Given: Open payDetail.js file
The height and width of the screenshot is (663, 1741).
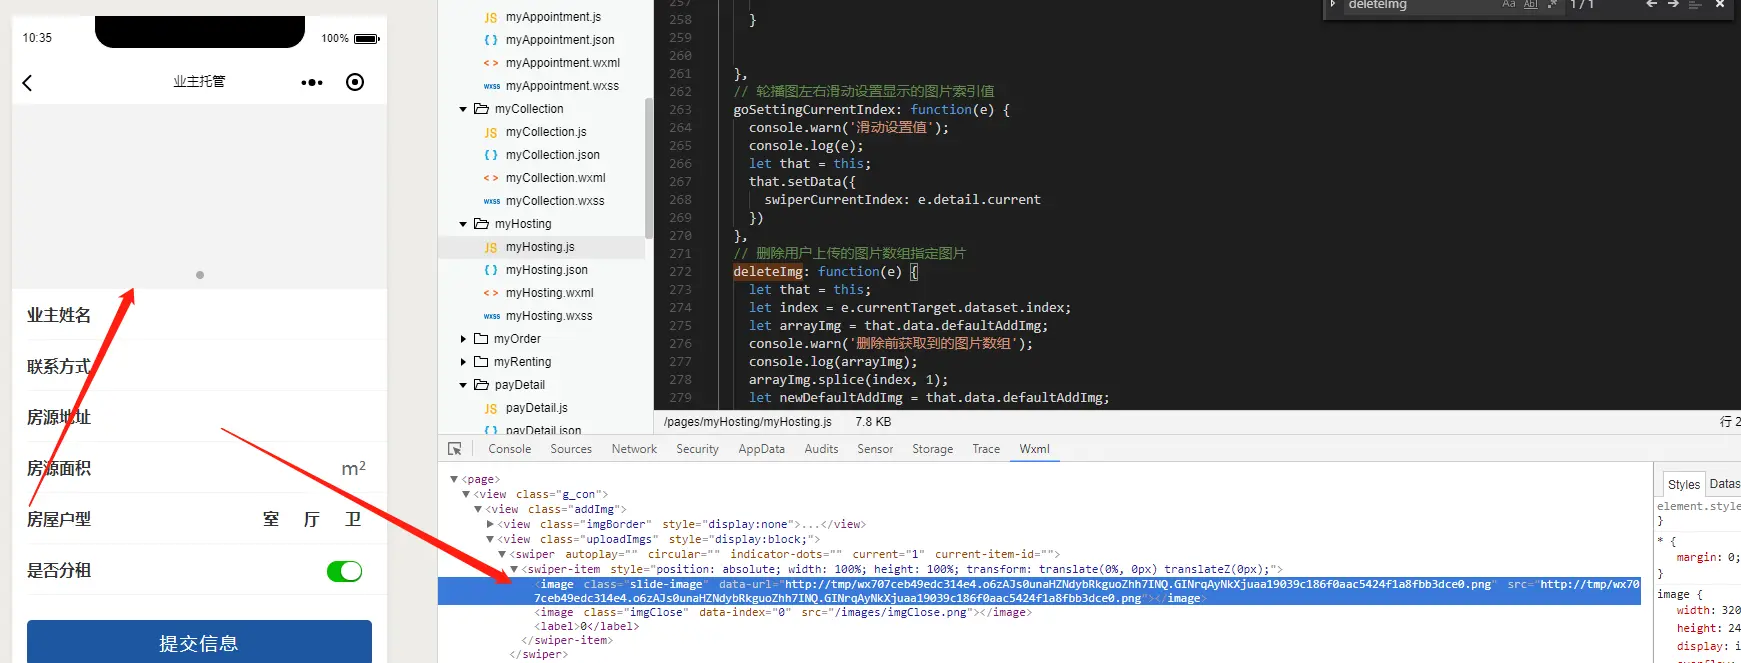Looking at the screenshot, I should click(x=536, y=408).
